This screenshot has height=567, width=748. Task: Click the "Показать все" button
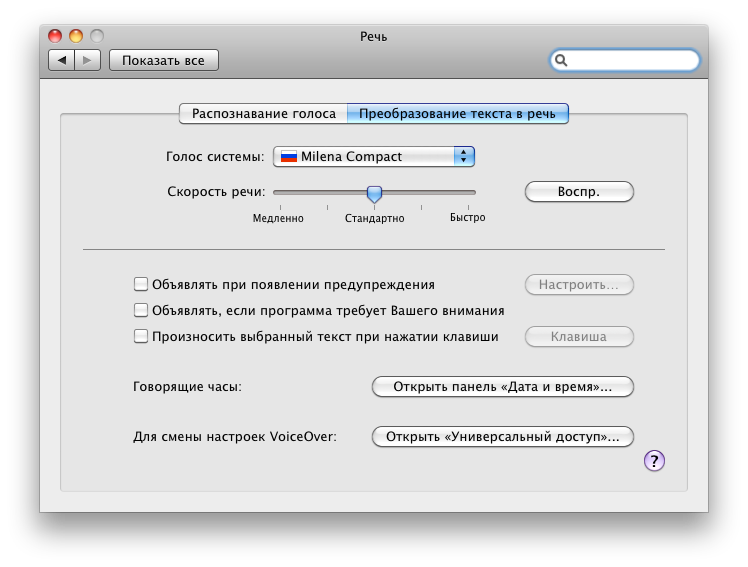coord(163,61)
